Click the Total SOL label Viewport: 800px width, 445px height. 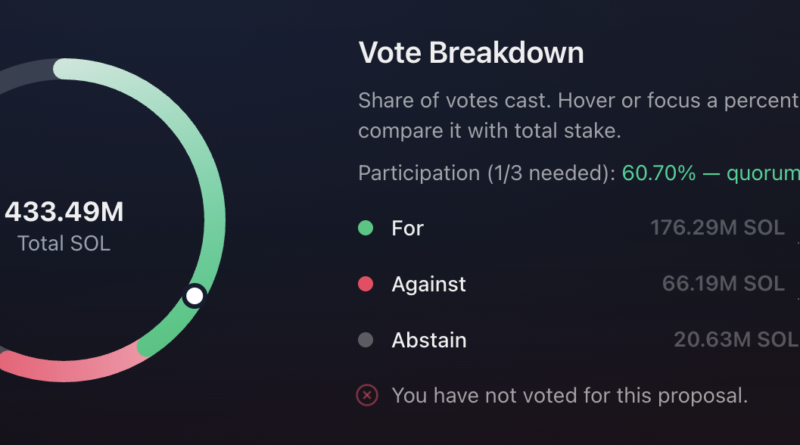[x=64, y=243]
